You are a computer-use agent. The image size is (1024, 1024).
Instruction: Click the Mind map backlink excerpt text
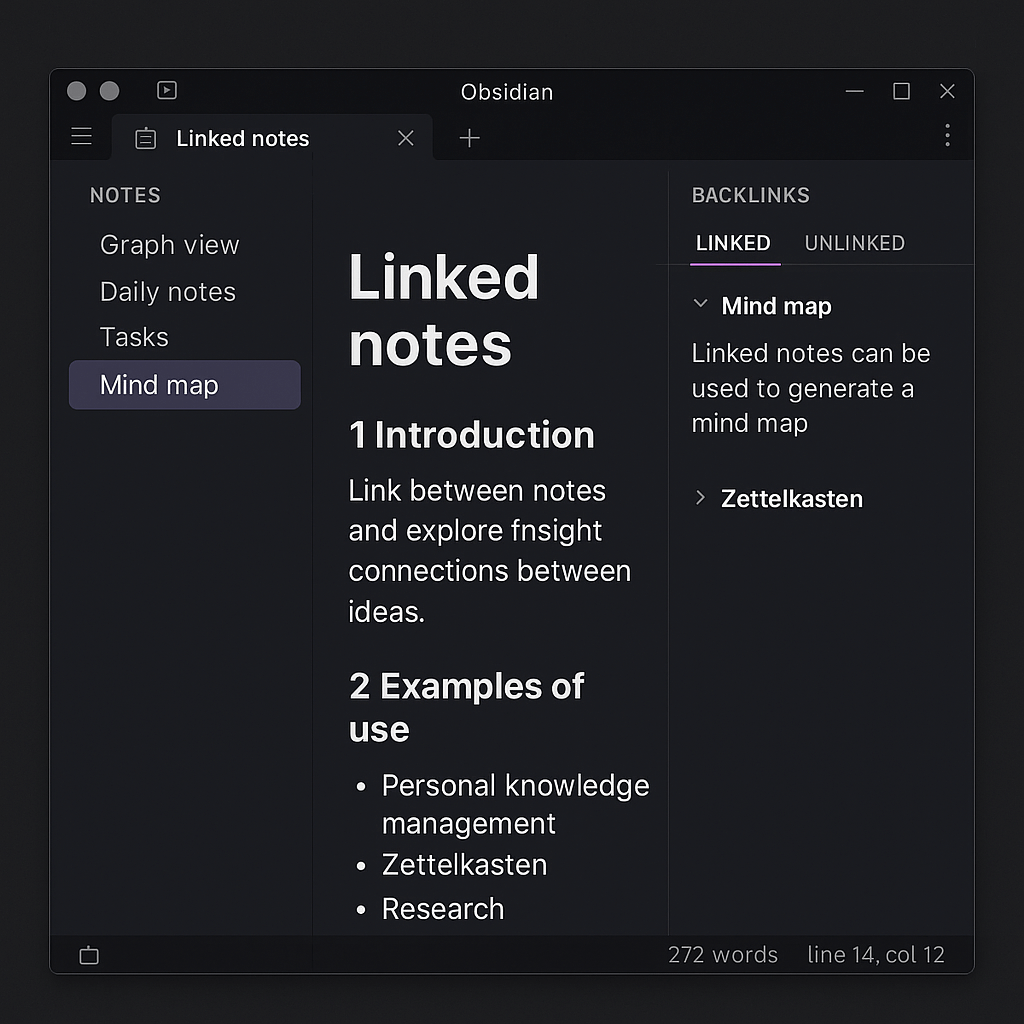pyautogui.click(x=810, y=388)
